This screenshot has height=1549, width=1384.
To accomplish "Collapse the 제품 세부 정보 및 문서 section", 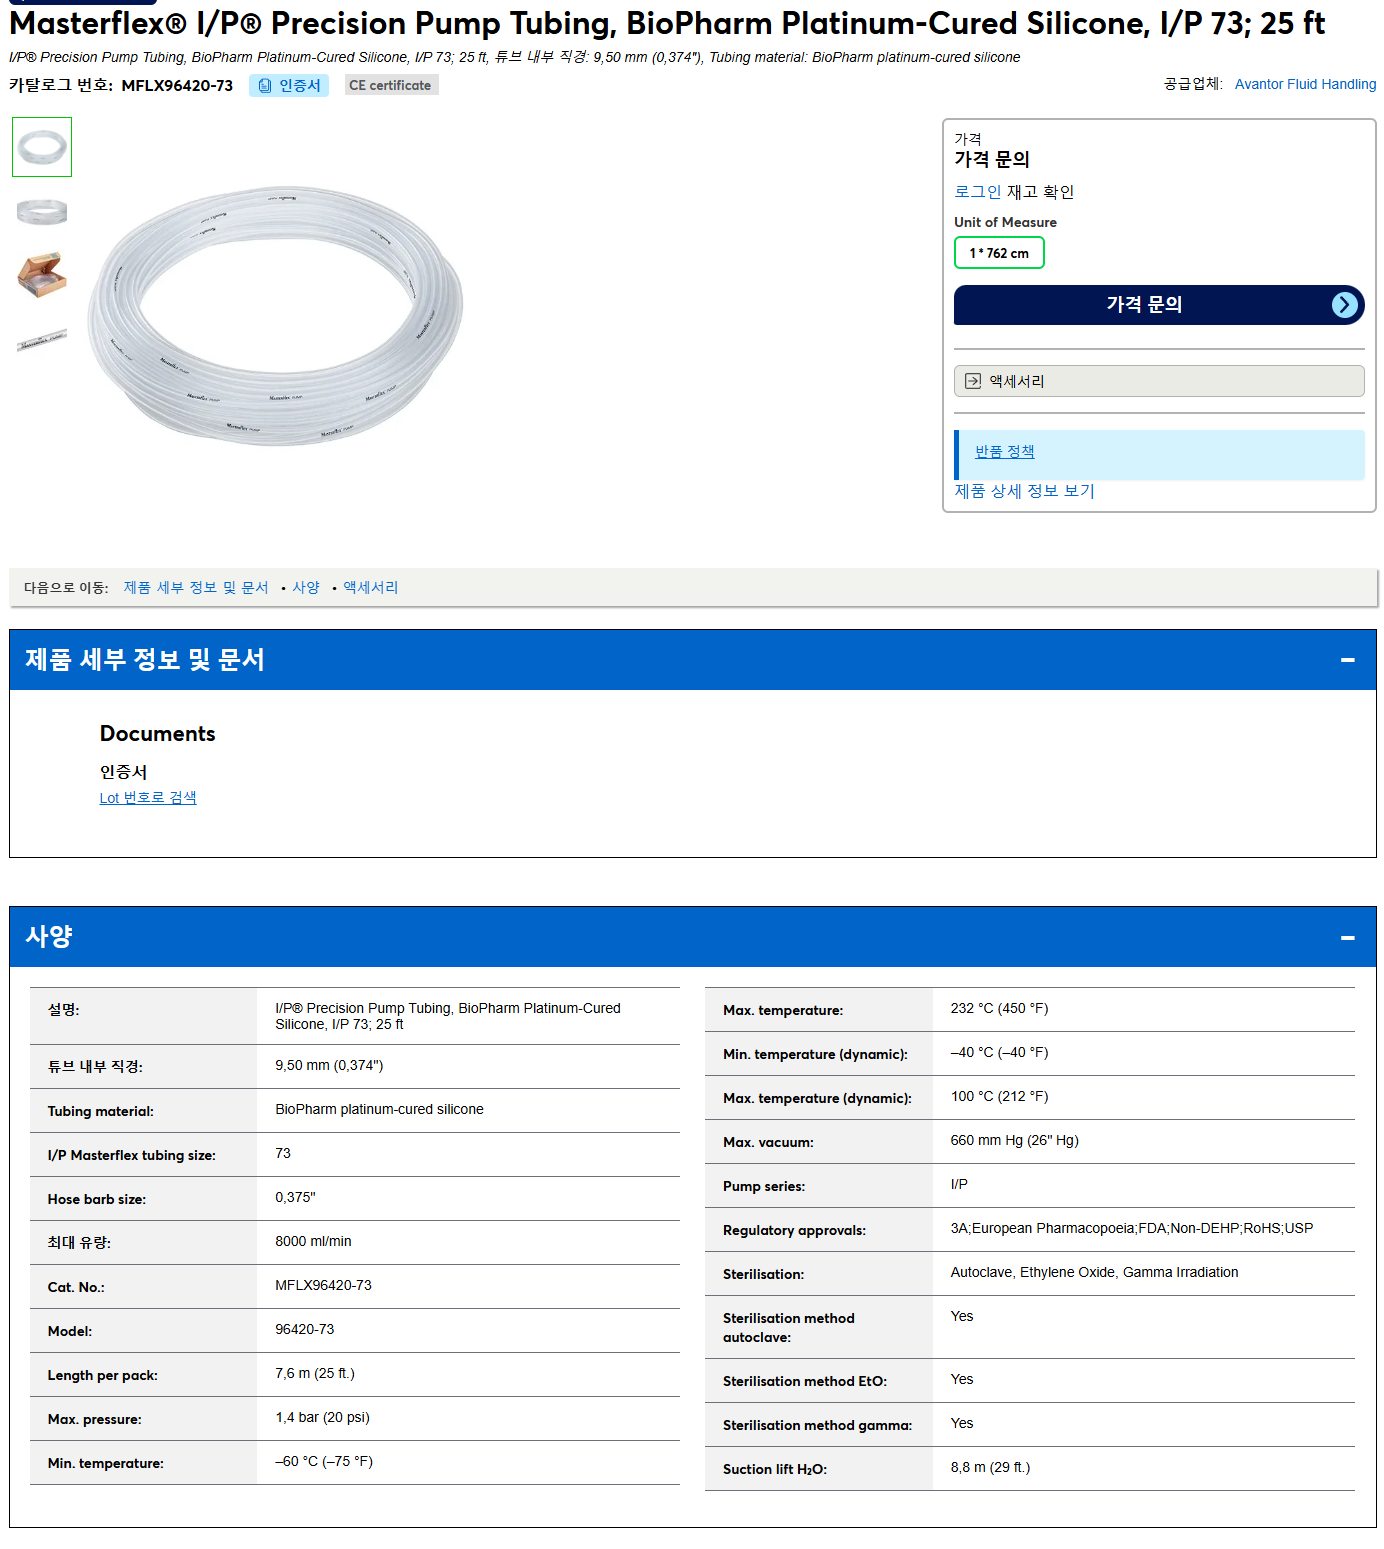I will click(1347, 660).
